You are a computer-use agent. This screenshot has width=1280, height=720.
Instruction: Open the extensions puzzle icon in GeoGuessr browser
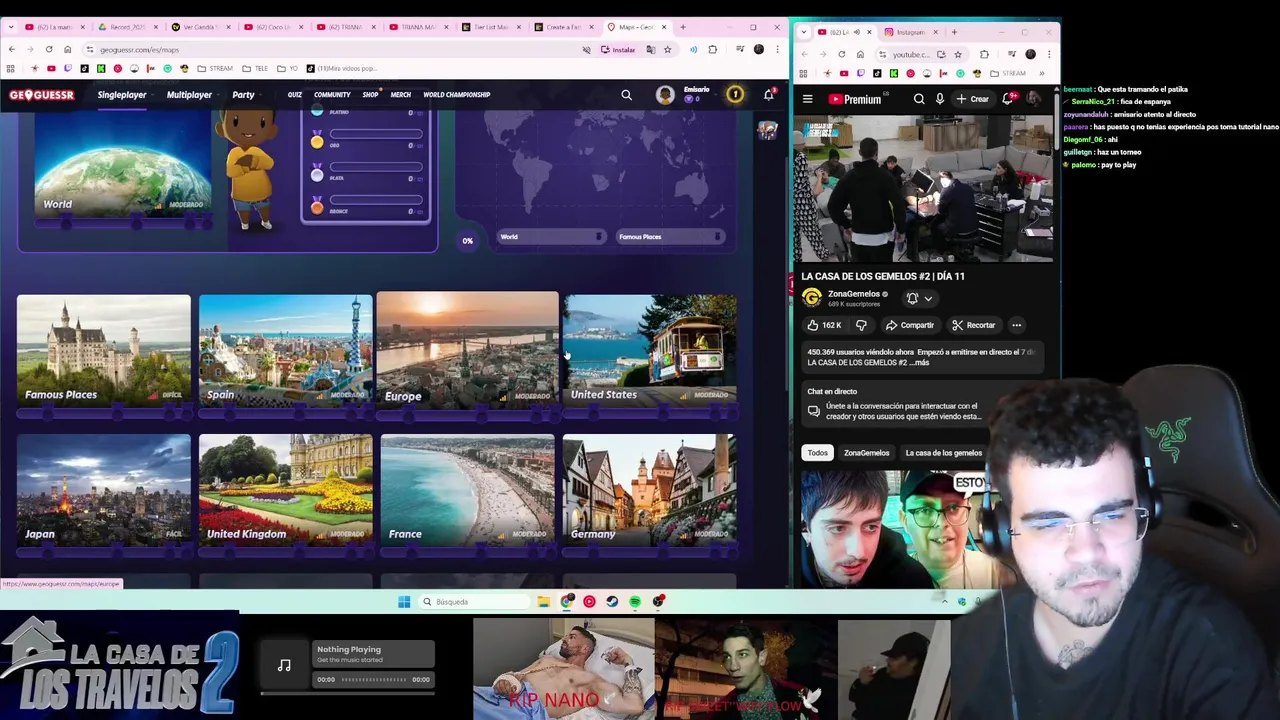(712, 49)
